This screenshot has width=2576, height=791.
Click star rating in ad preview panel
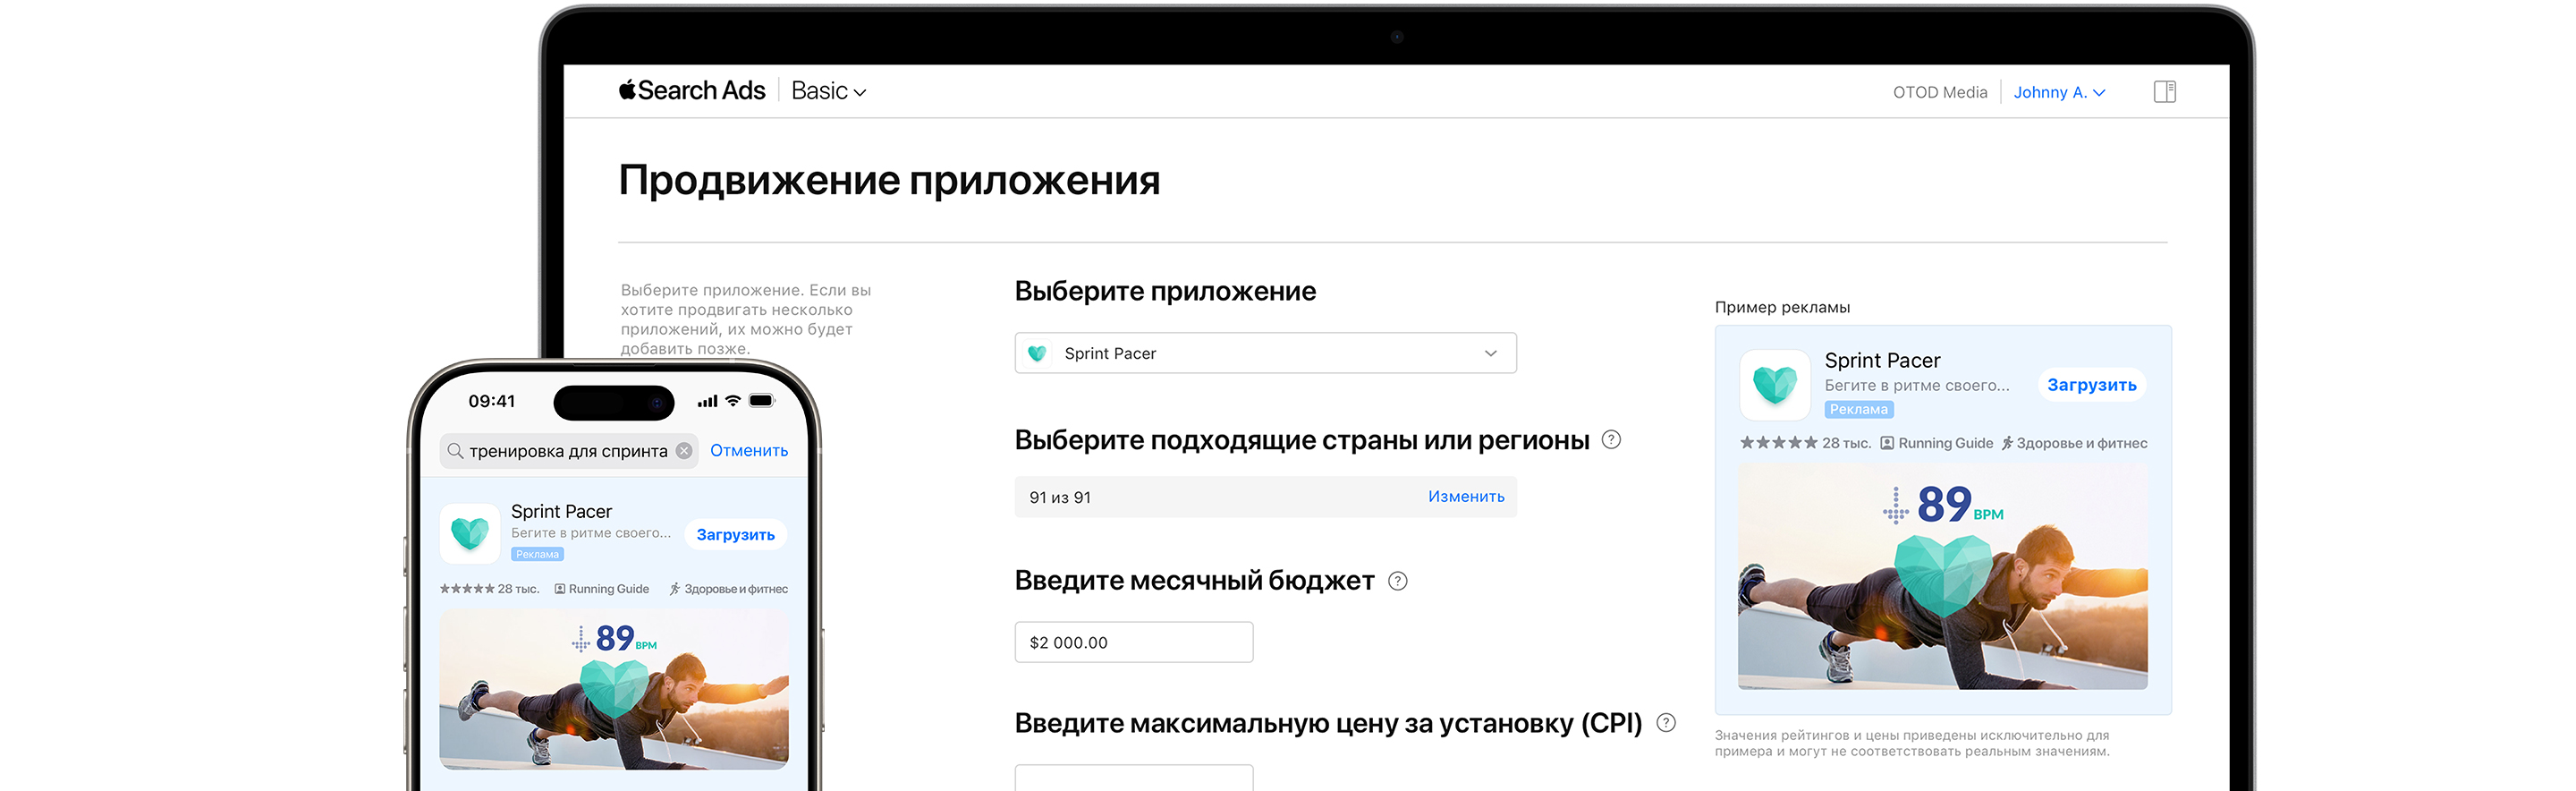pyautogui.click(x=1778, y=443)
